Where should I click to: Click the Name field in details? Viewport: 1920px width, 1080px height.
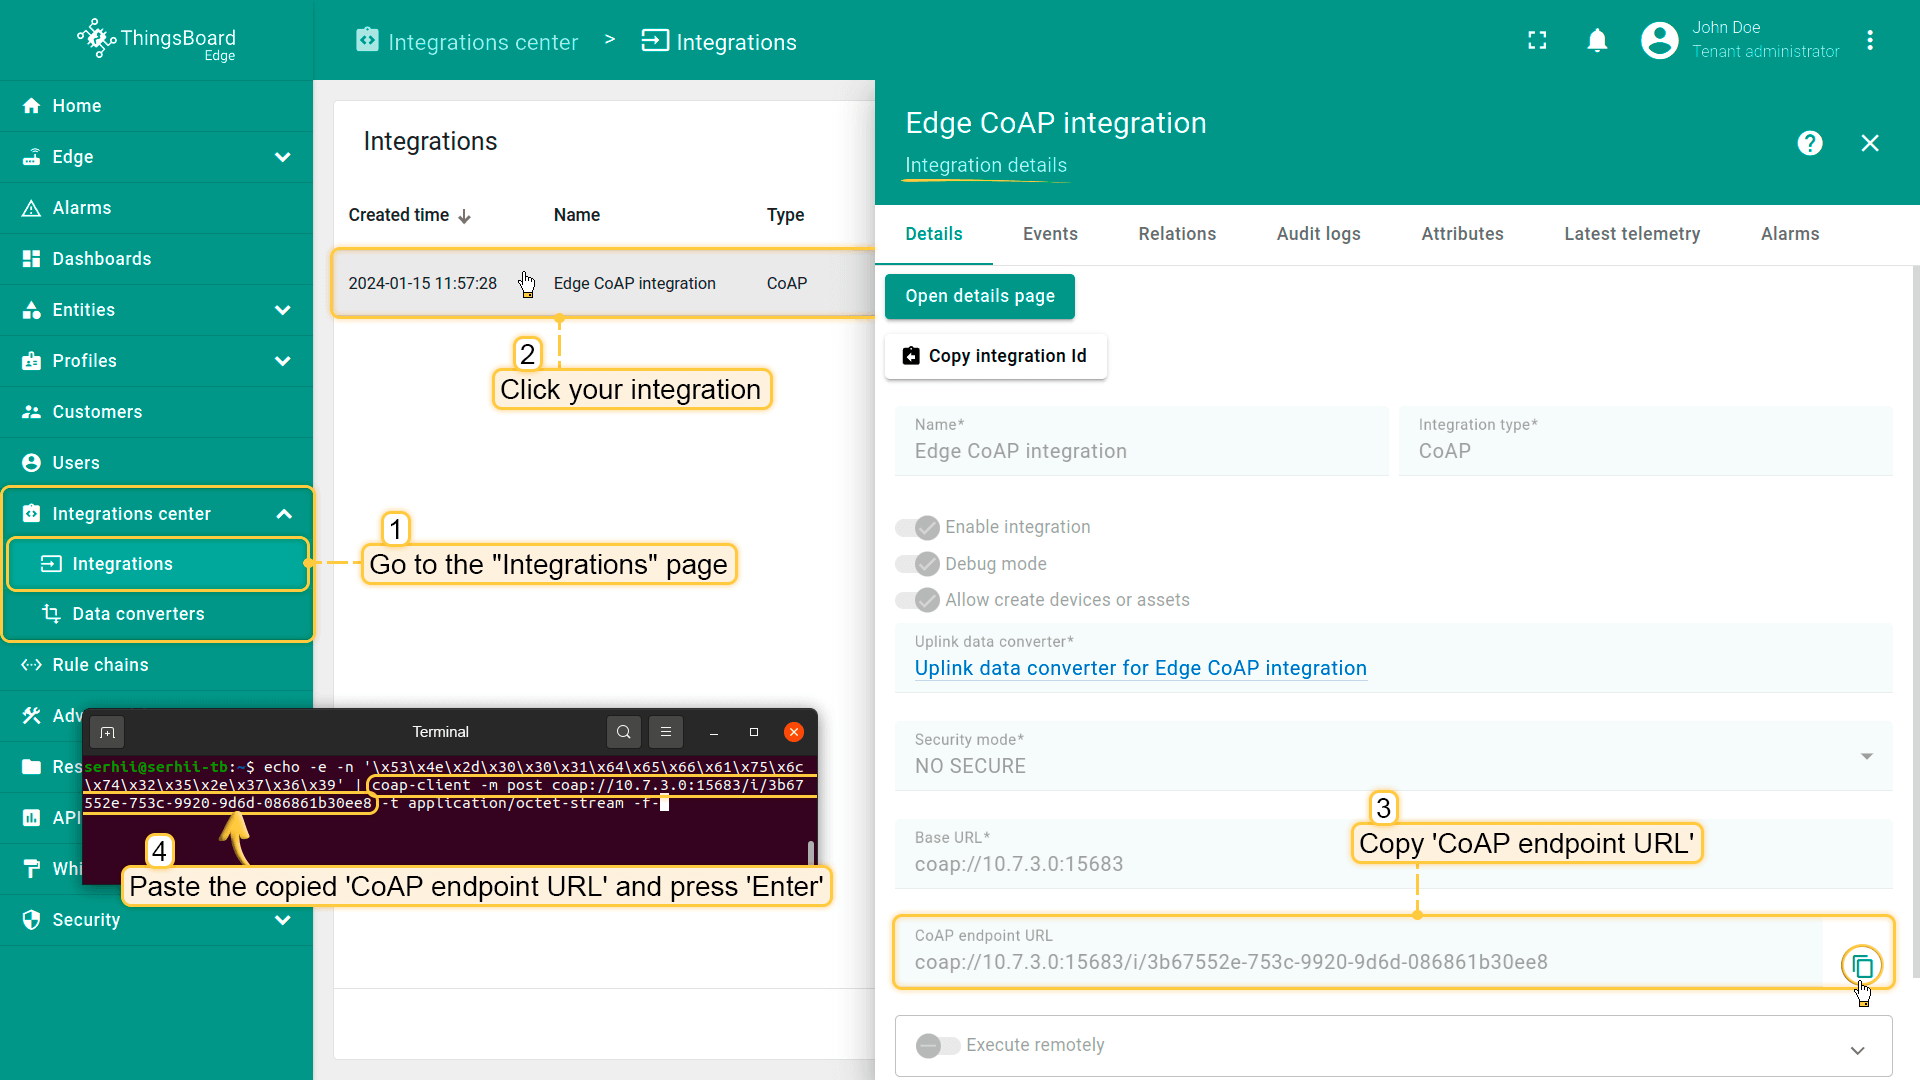(1141, 441)
